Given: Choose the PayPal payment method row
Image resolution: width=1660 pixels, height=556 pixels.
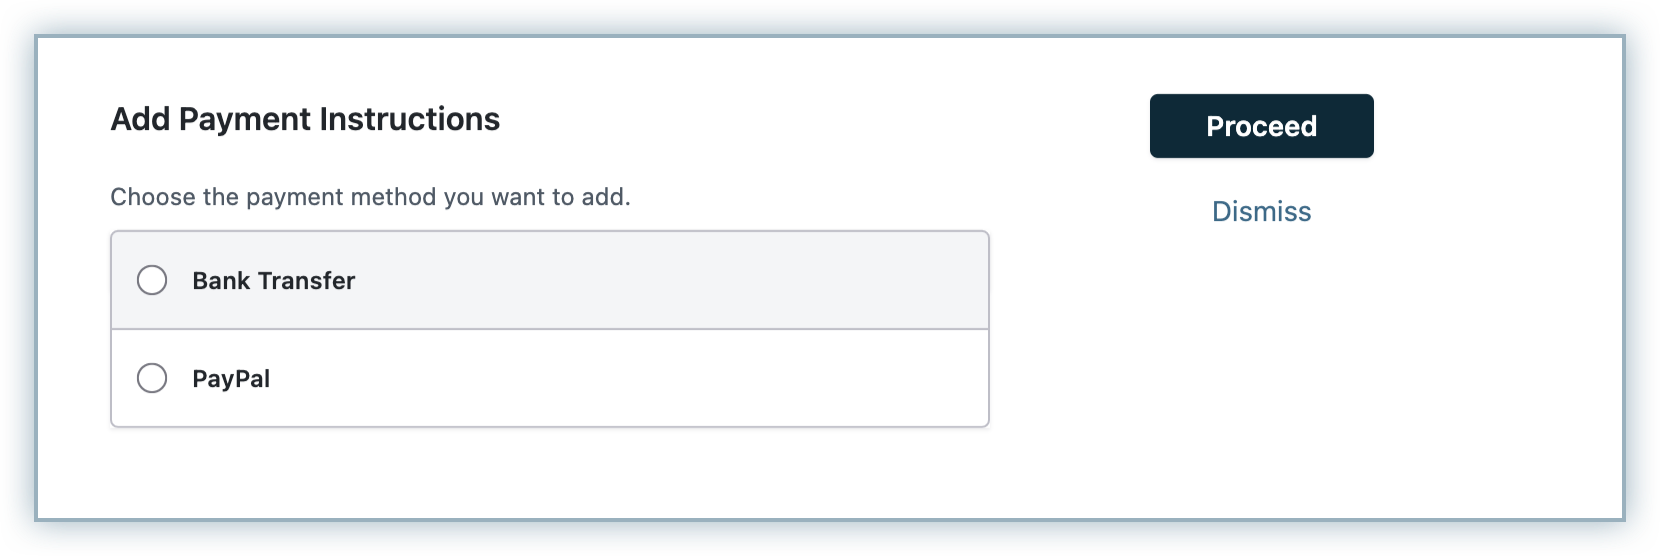Looking at the screenshot, I should point(549,378).
